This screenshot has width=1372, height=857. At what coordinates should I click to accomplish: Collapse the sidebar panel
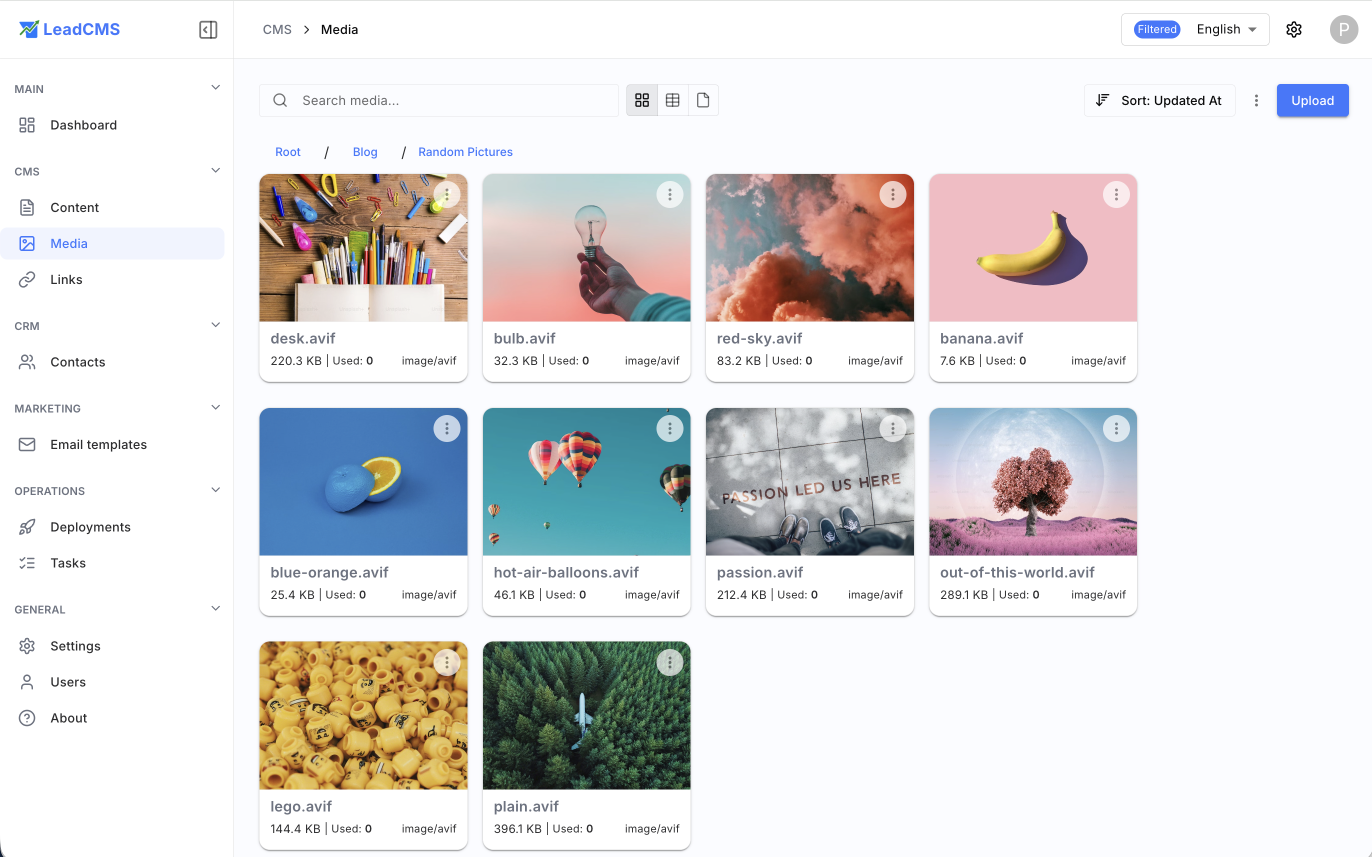(208, 29)
